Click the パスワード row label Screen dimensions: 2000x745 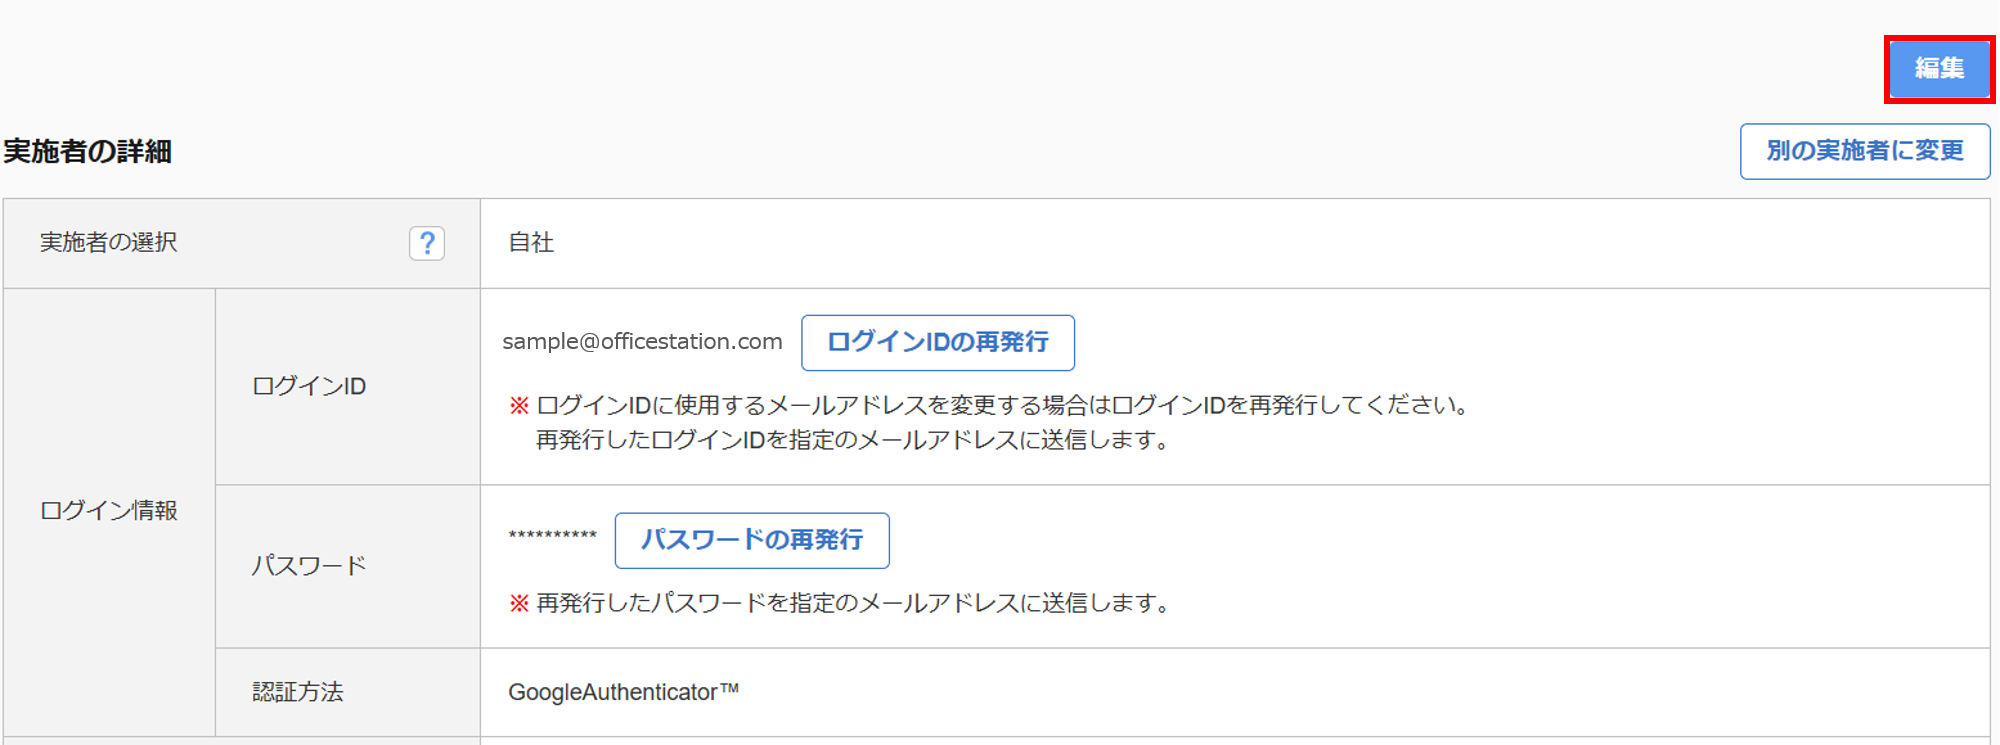point(309,566)
